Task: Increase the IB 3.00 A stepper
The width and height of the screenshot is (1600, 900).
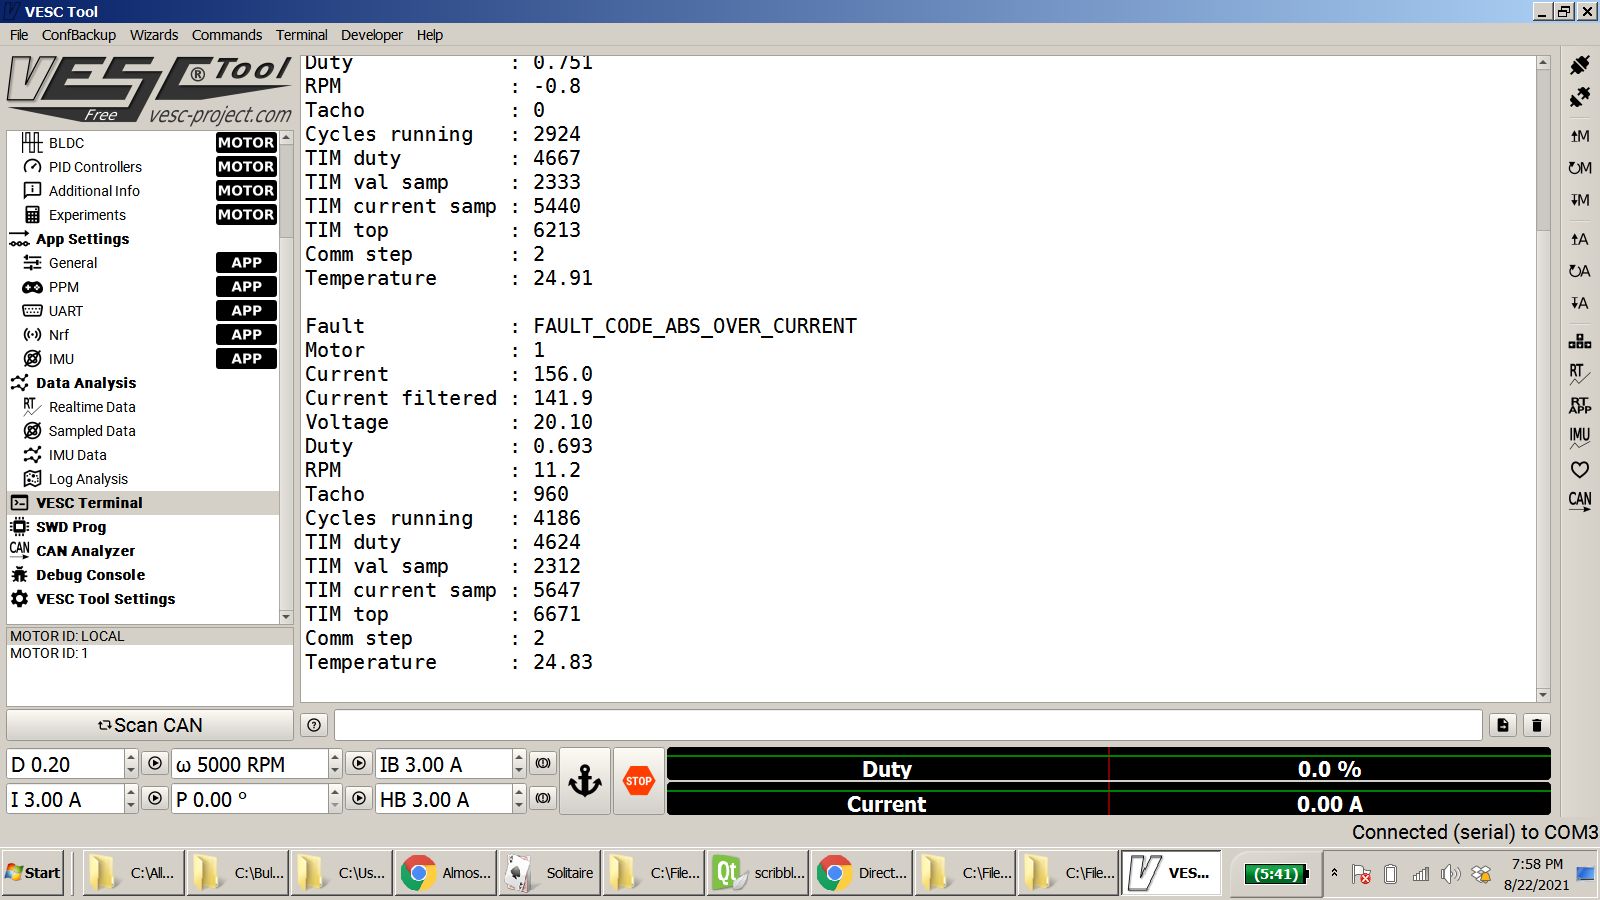Action: [519, 757]
